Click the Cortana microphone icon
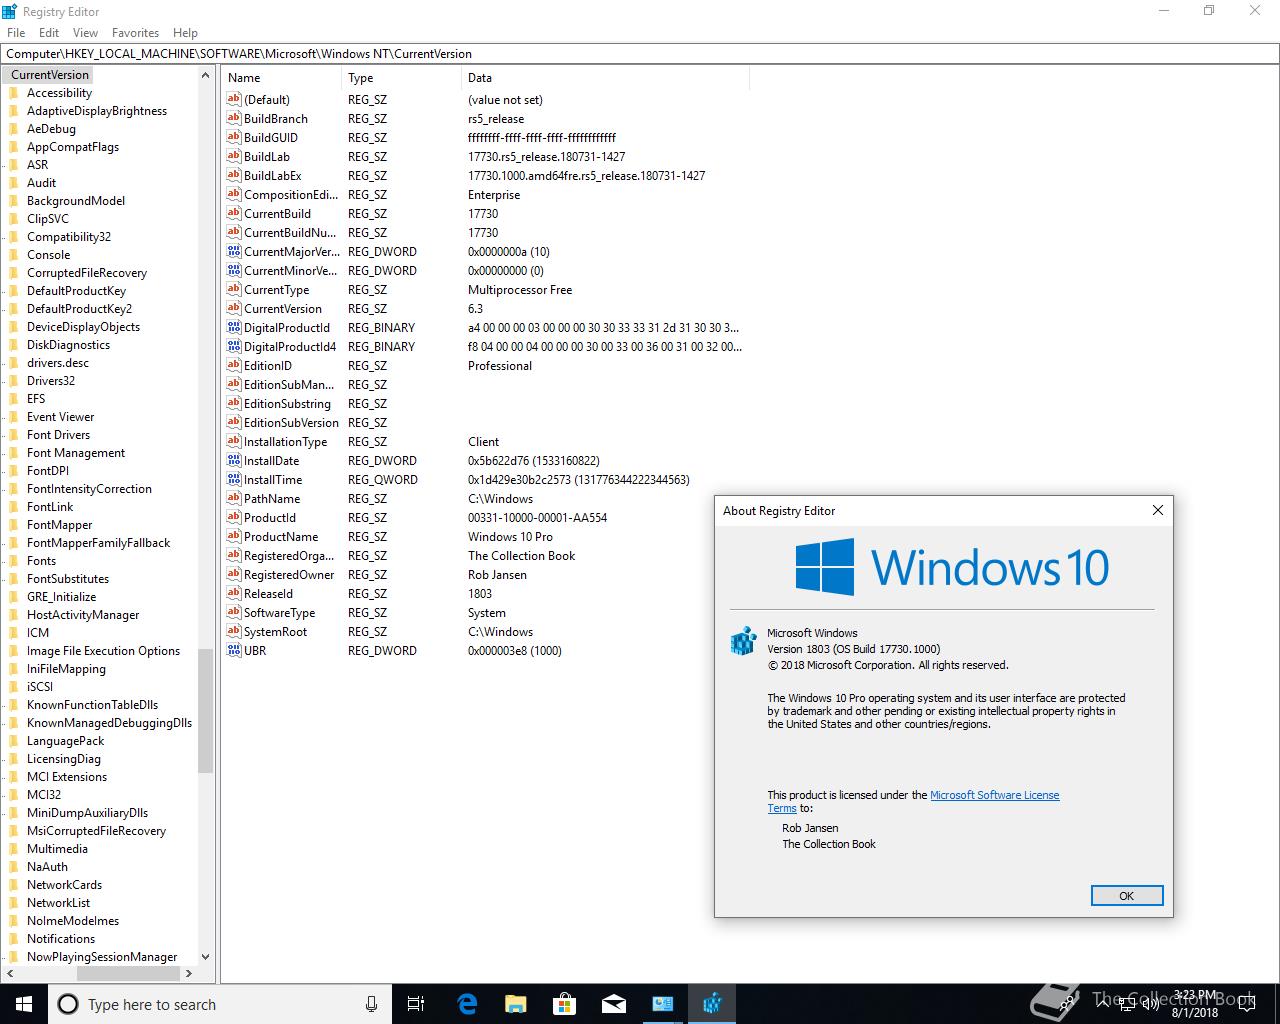Screen dimensions: 1280x1024 pos(372,1004)
